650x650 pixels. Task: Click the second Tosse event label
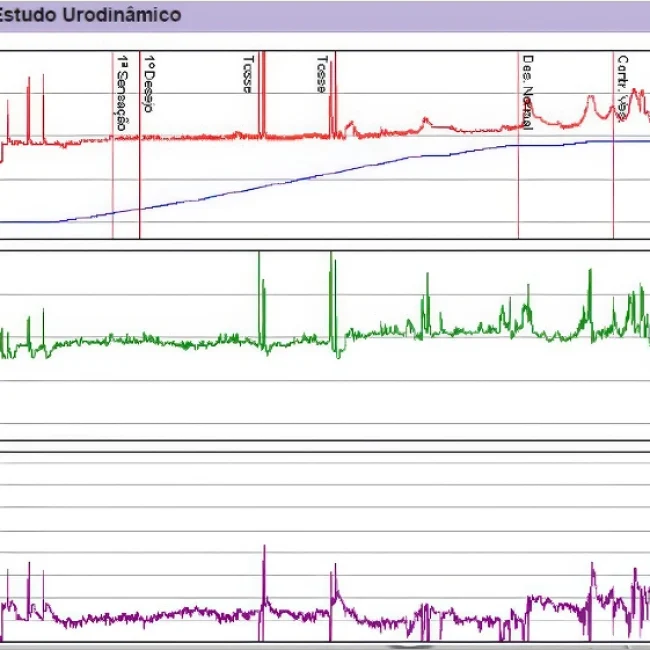[x=321, y=74]
